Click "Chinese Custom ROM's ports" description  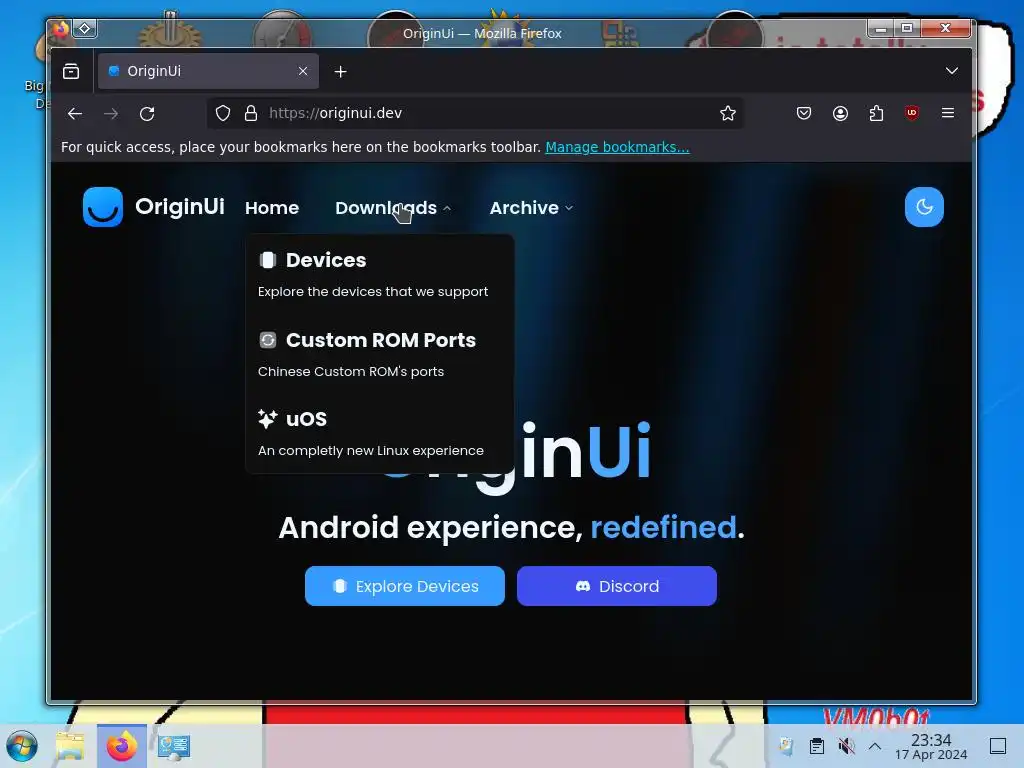(351, 371)
